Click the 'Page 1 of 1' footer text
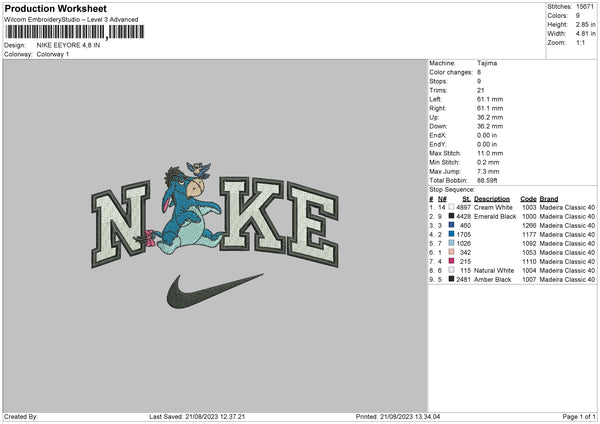Viewport: 600px width, 424px height. [x=579, y=417]
